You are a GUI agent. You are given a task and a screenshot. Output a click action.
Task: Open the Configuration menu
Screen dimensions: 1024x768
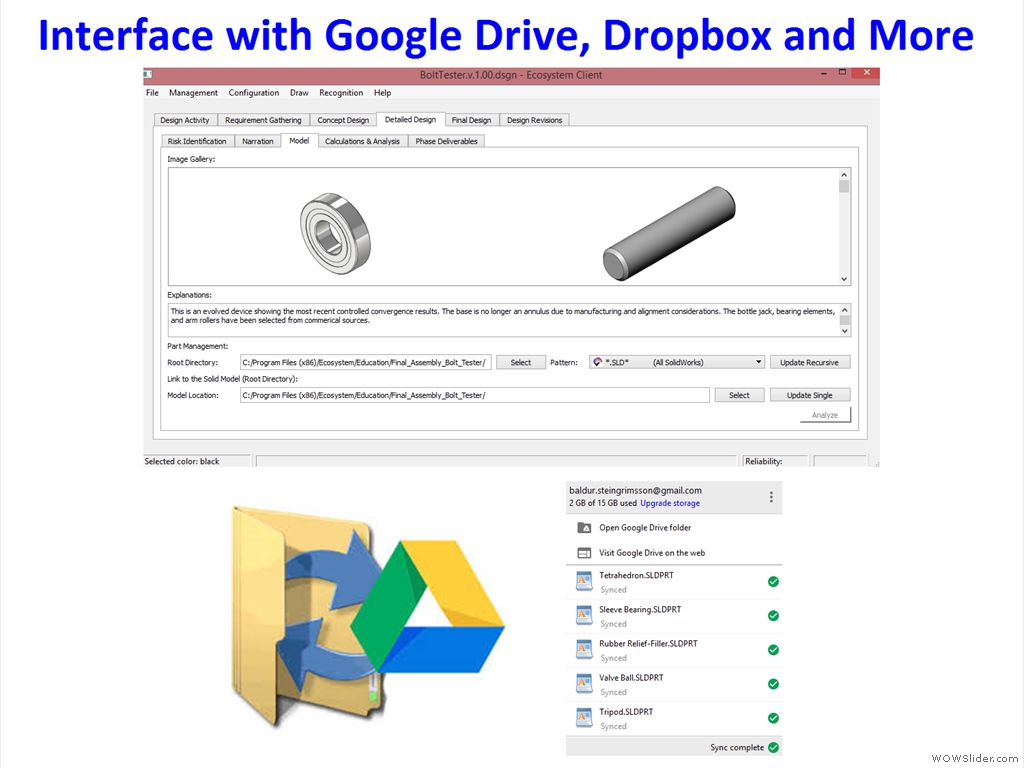[253, 93]
